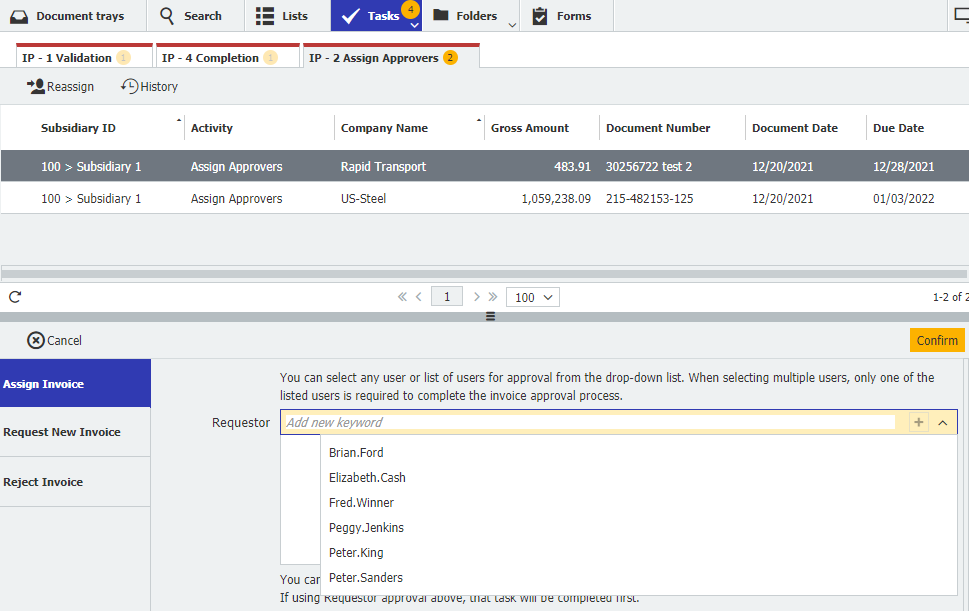Refresh the task list
Image resolution: width=969 pixels, height=611 pixels.
point(14,296)
